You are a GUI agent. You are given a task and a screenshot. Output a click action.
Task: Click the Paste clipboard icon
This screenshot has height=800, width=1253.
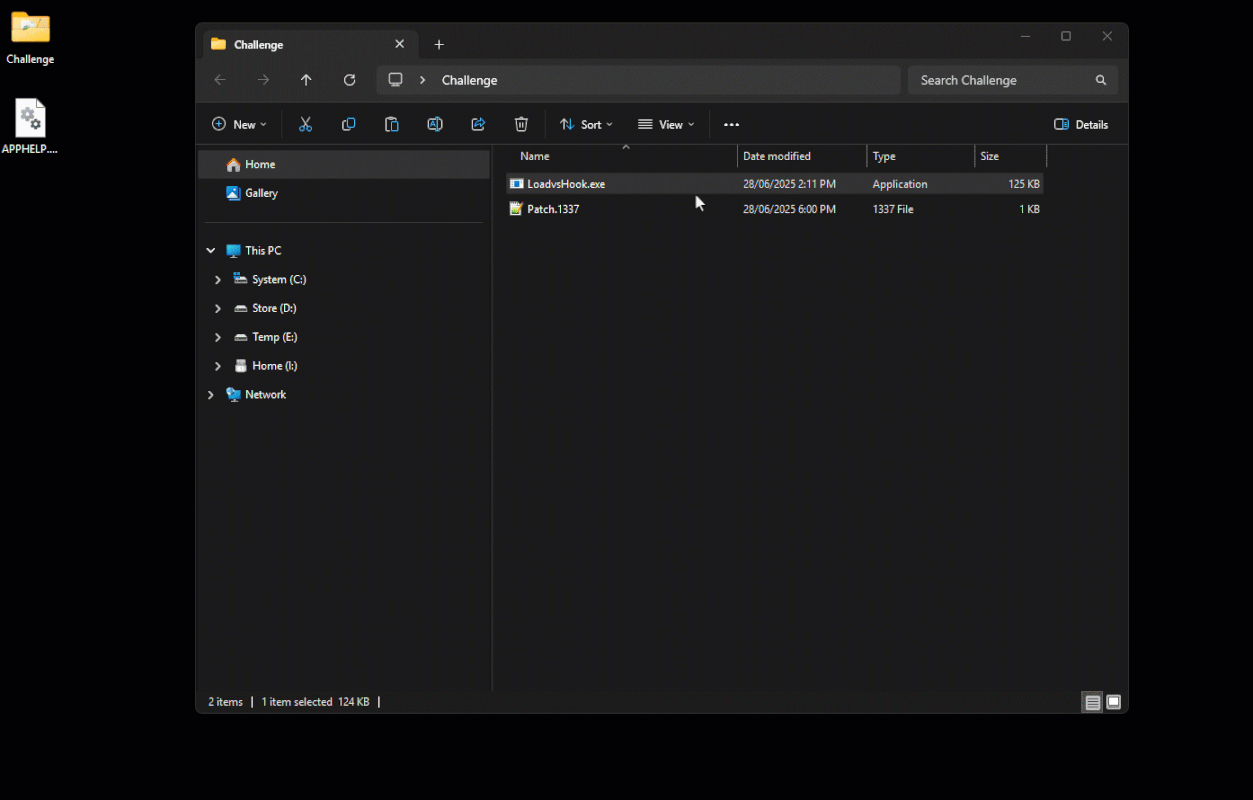pyautogui.click(x=392, y=124)
